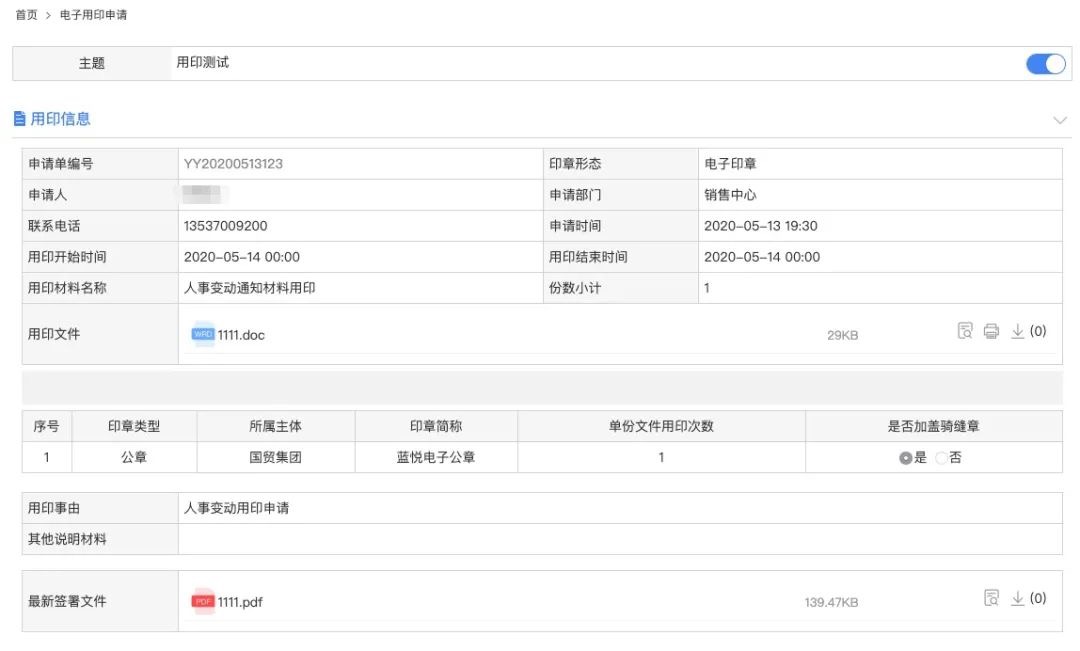This screenshot has width=1080, height=651.
Task: Turn off the toggle switch beside 用印测试
Action: click(x=1045, y=63)
